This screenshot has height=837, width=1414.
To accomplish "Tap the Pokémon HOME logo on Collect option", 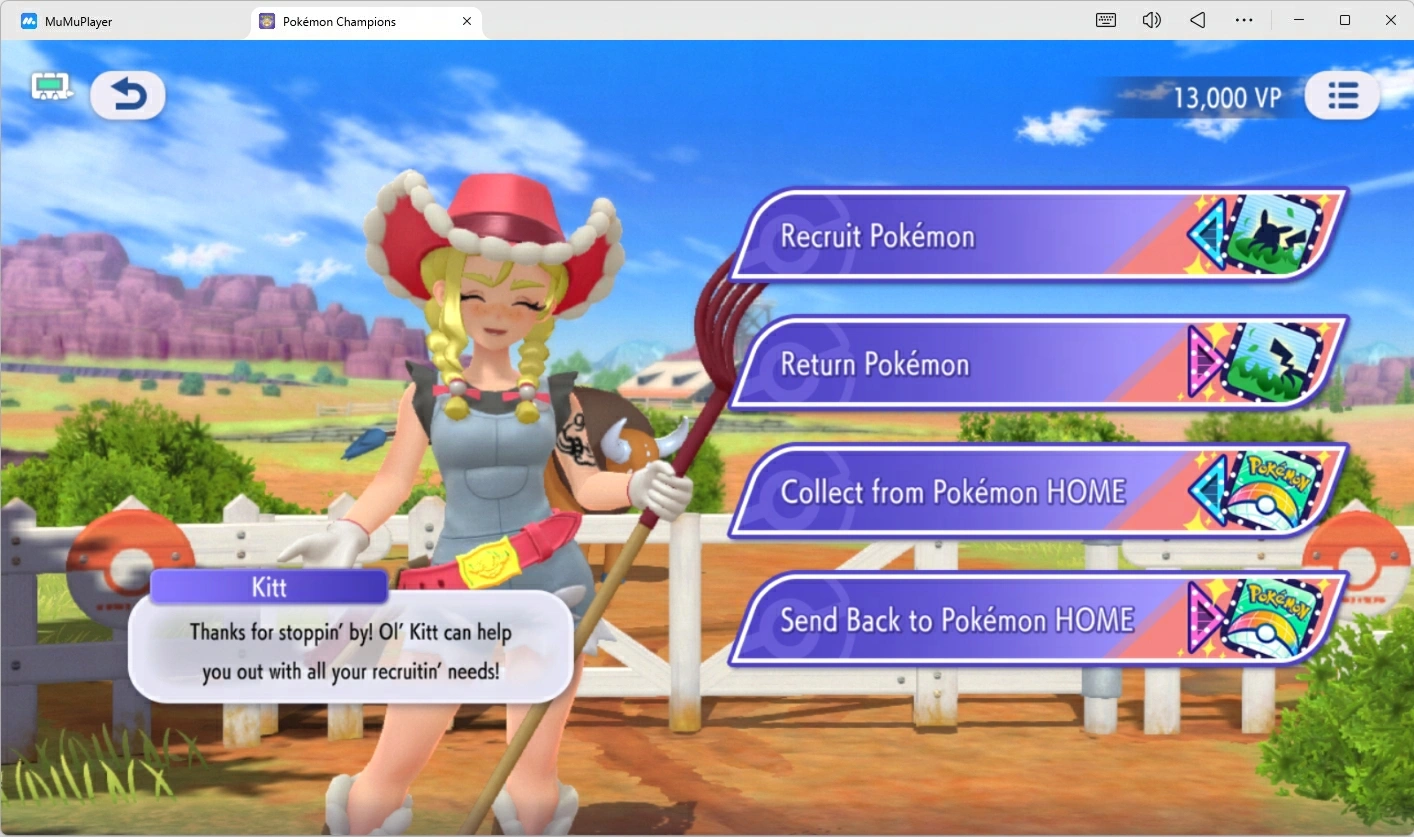I will click(x=1274, y=492).
